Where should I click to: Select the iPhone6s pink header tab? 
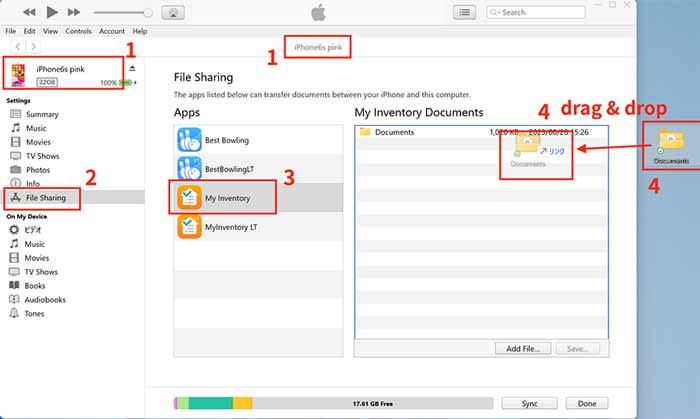318,47
